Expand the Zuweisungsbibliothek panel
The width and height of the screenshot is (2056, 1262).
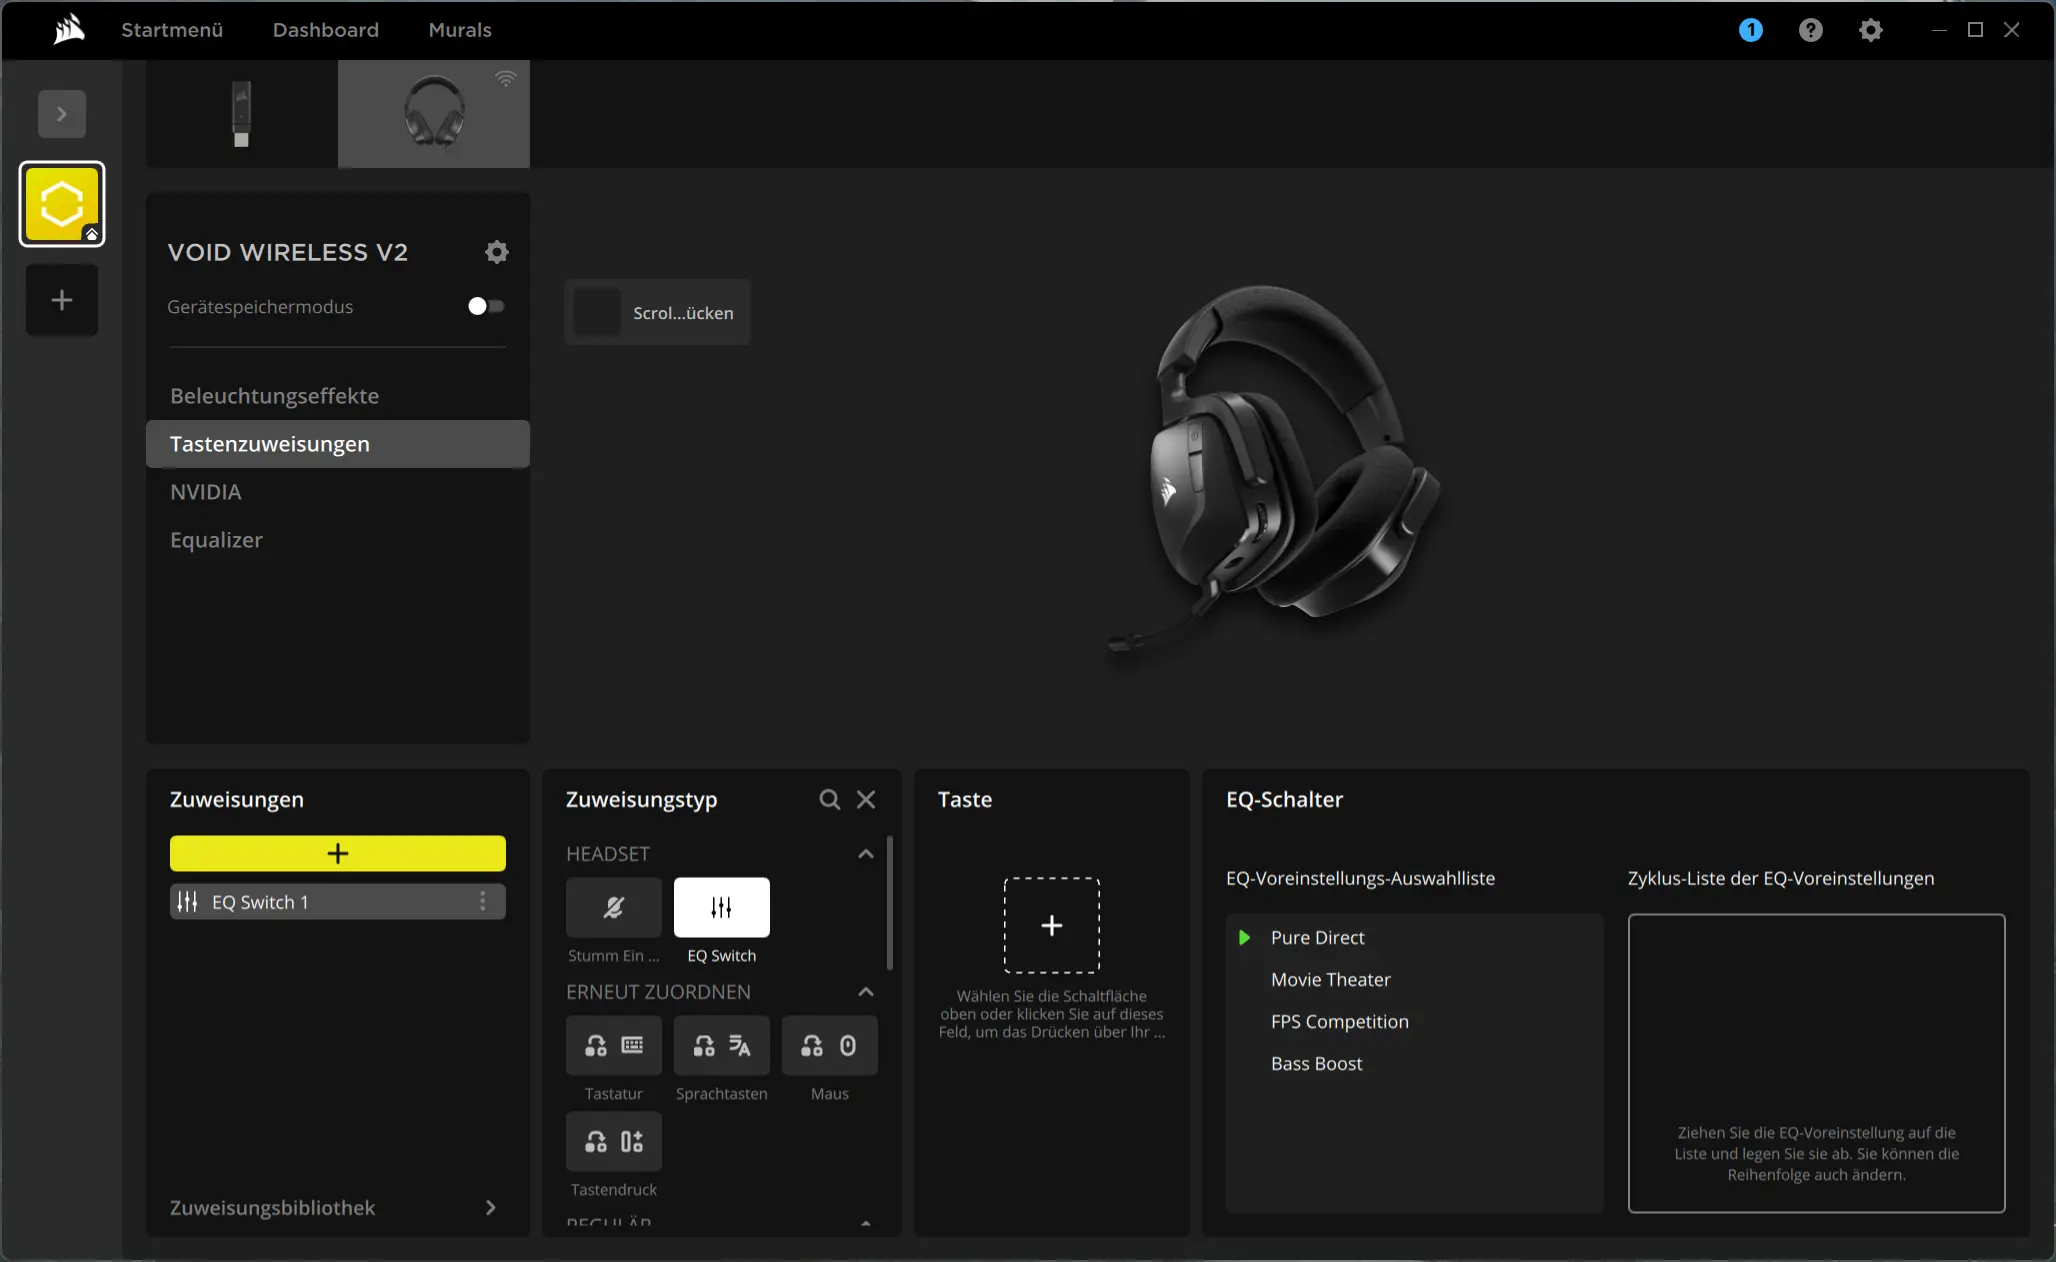click(490, 1207)
